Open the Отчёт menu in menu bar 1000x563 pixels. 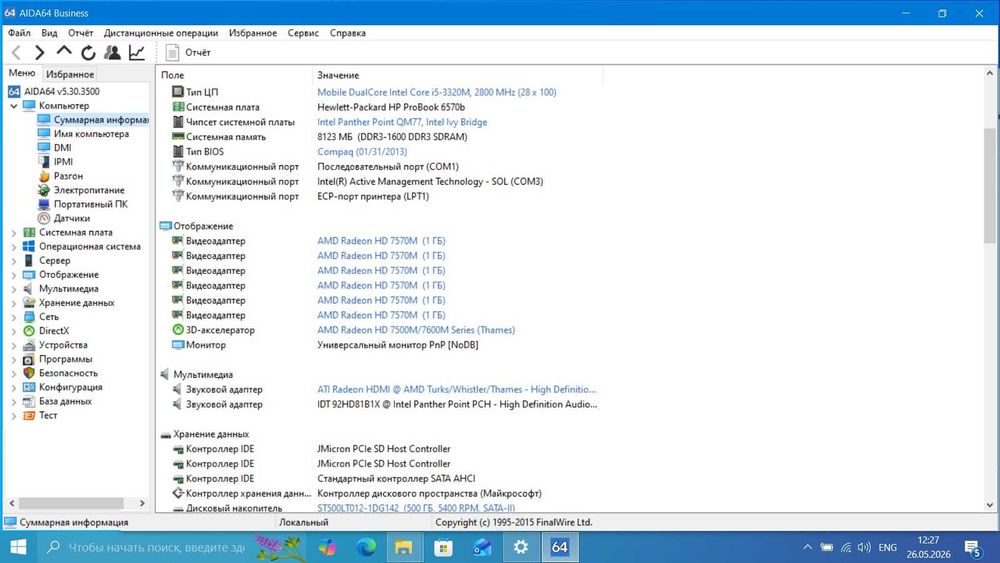[80, 33]
